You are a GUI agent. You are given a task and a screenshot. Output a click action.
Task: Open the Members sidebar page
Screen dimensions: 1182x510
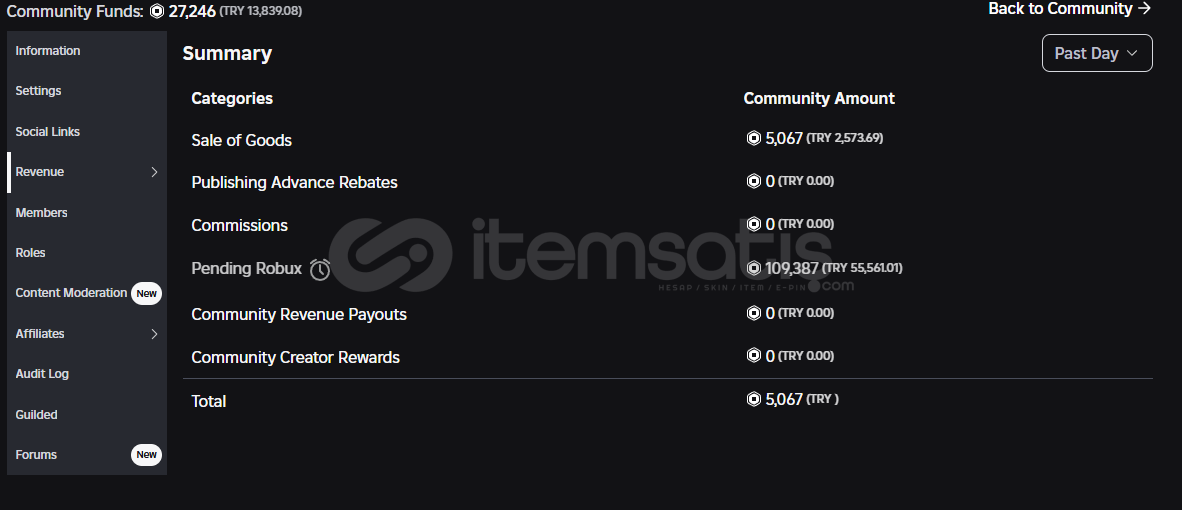(x=42, y=213)
